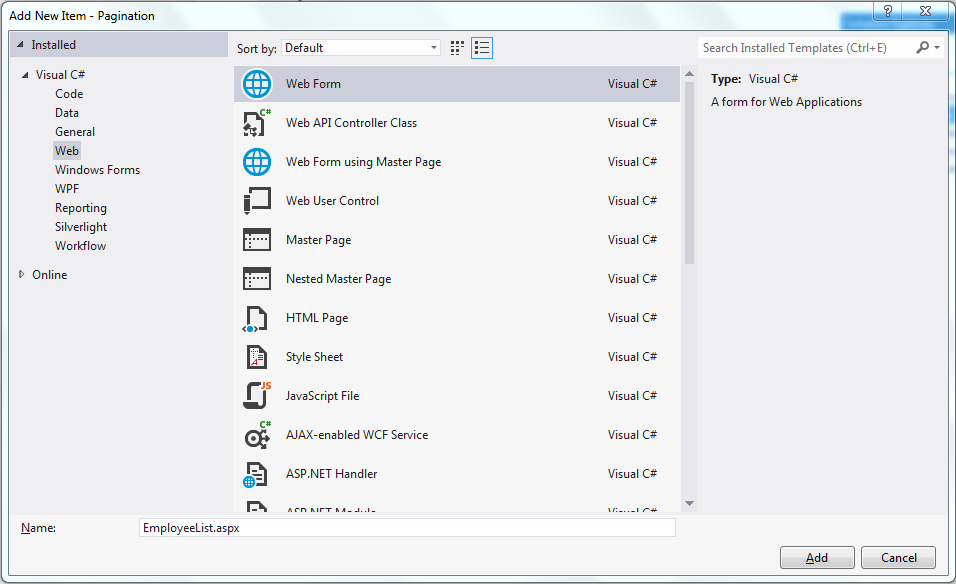Screen dimensions: 956x584
Task: Select the Web Form template row
Action: (x=457, y=84)
